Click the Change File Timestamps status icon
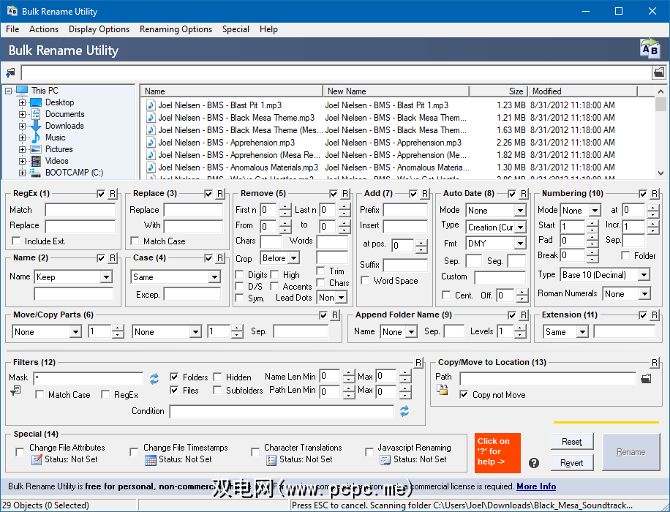This screenshot has height=512, width=670. click(151, 460)
